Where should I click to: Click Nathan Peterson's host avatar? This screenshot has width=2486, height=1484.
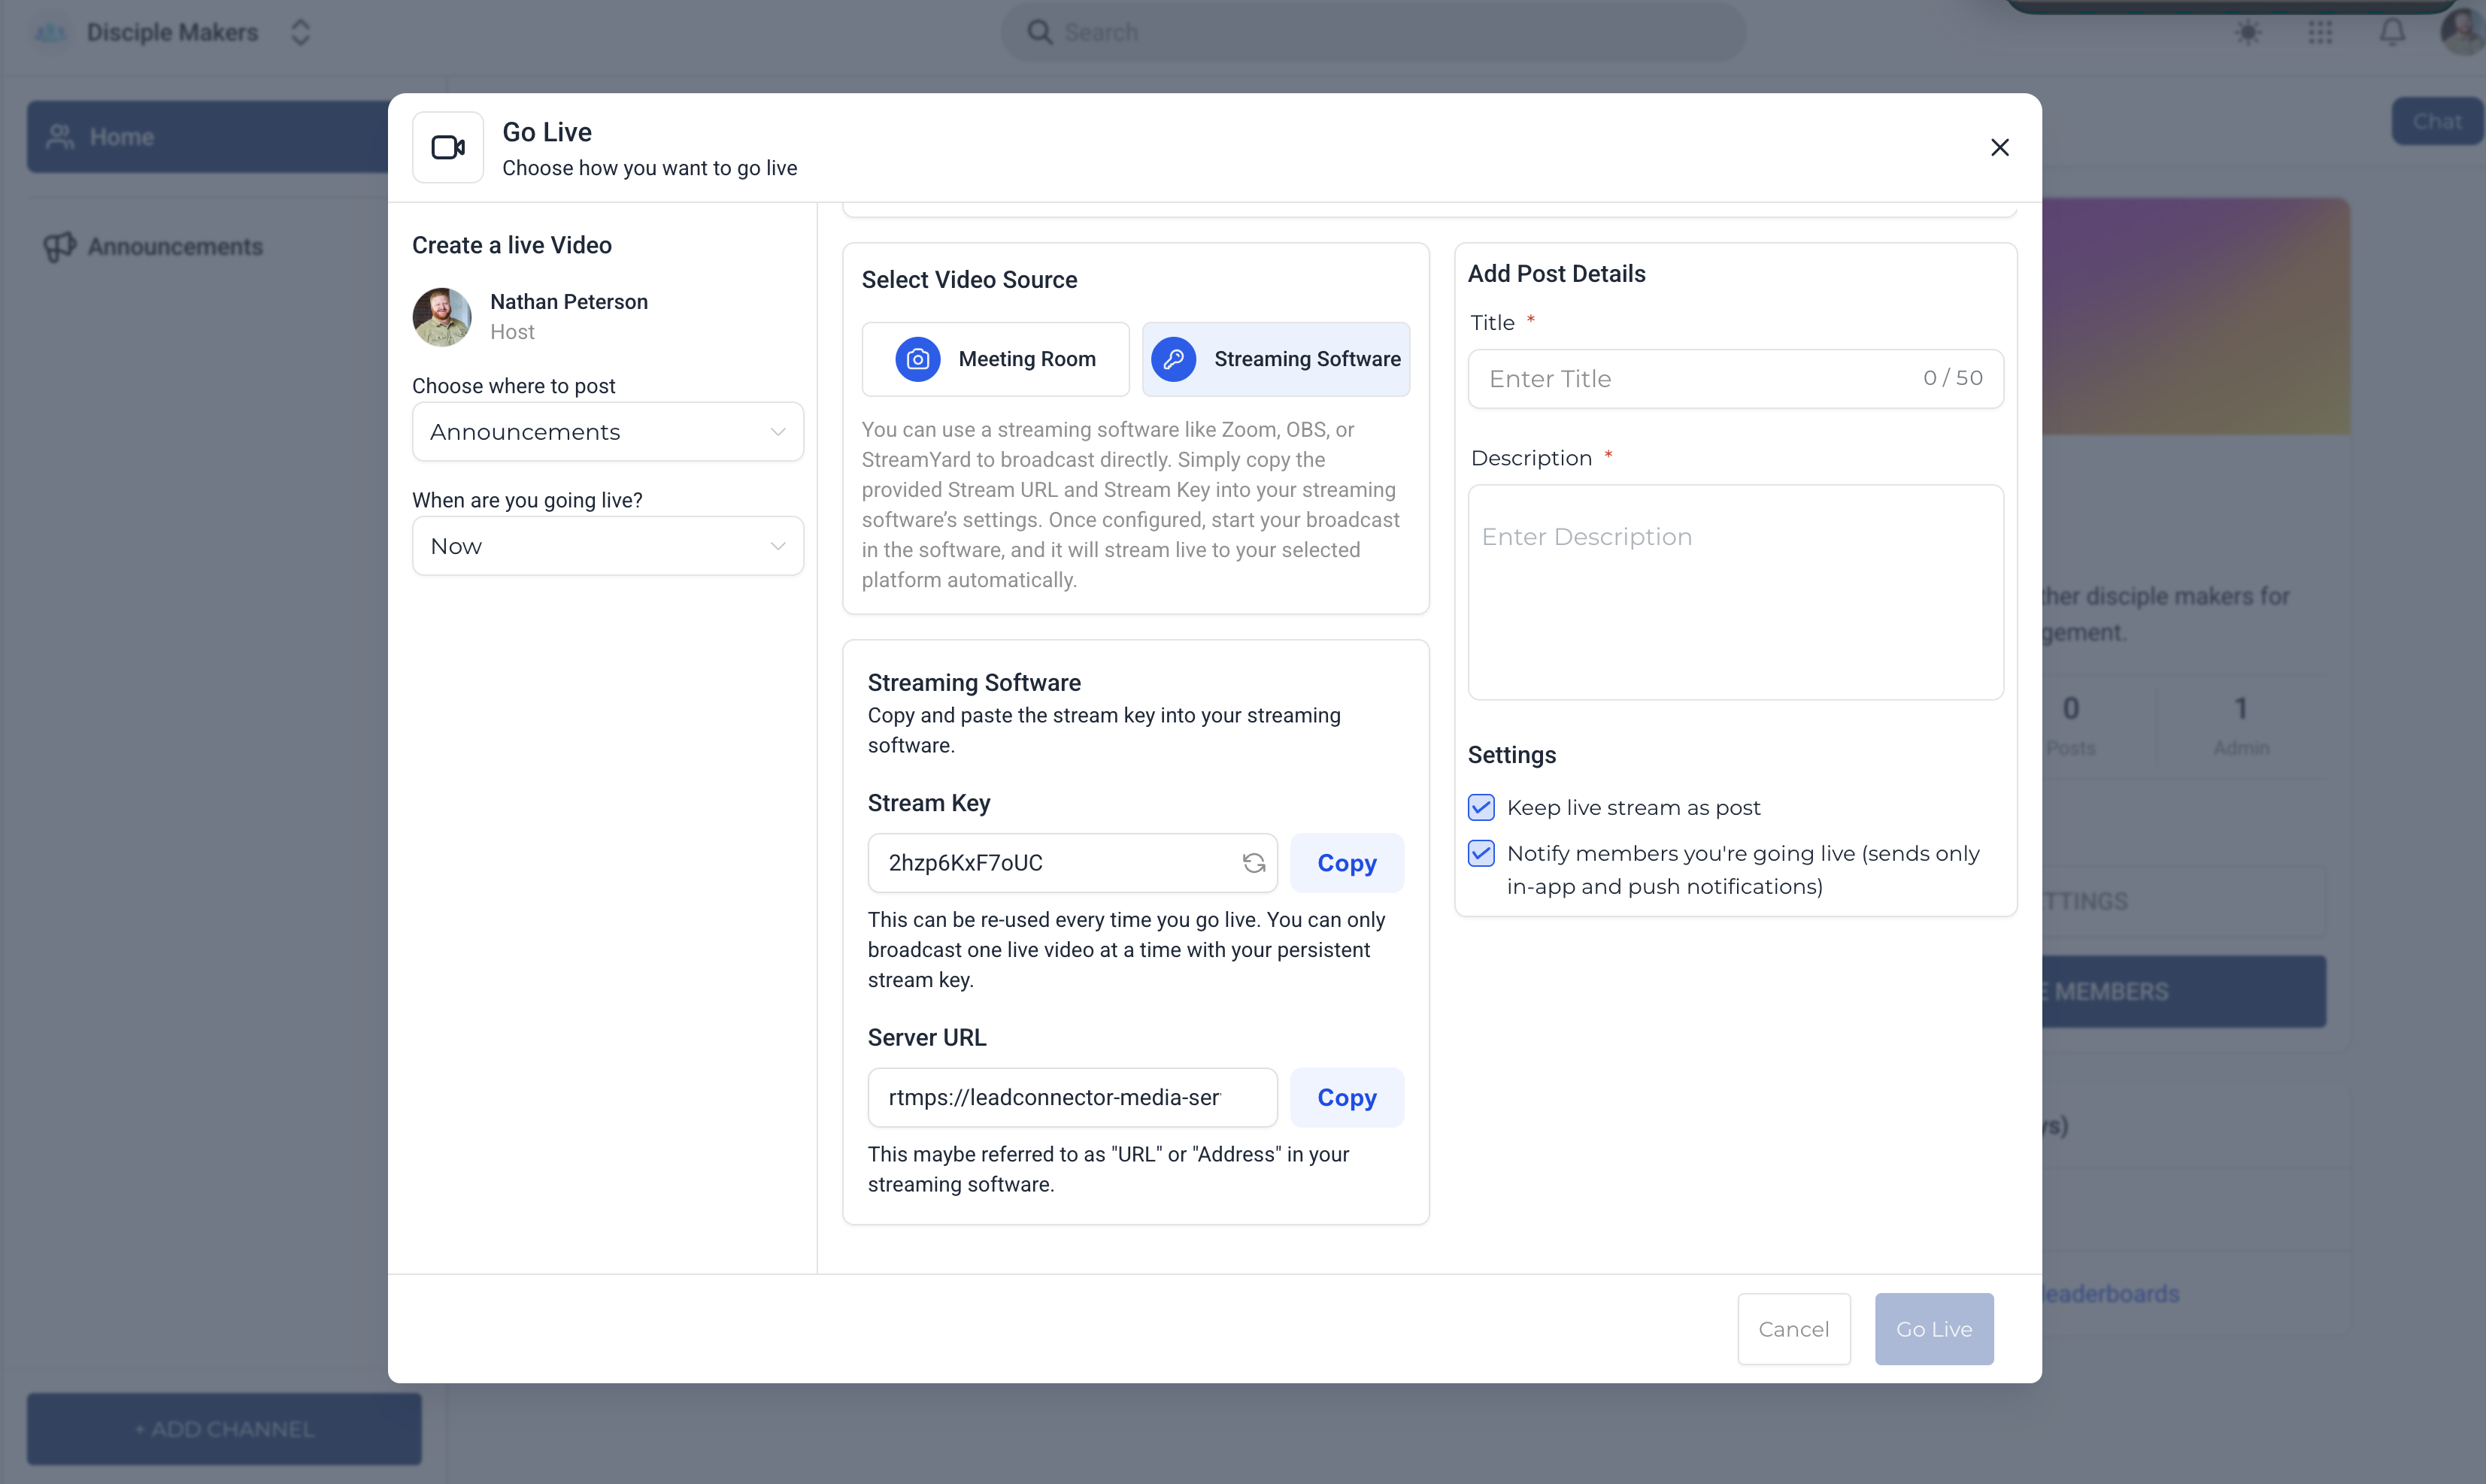[x=442, y=317]
